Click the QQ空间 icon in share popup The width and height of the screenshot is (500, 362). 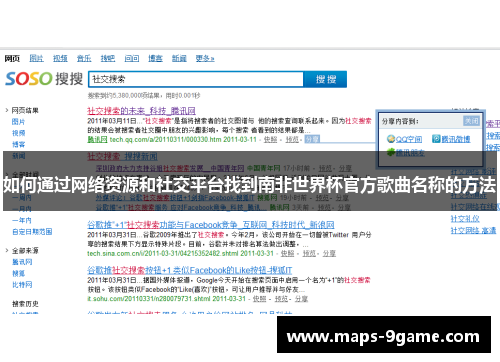391,139
